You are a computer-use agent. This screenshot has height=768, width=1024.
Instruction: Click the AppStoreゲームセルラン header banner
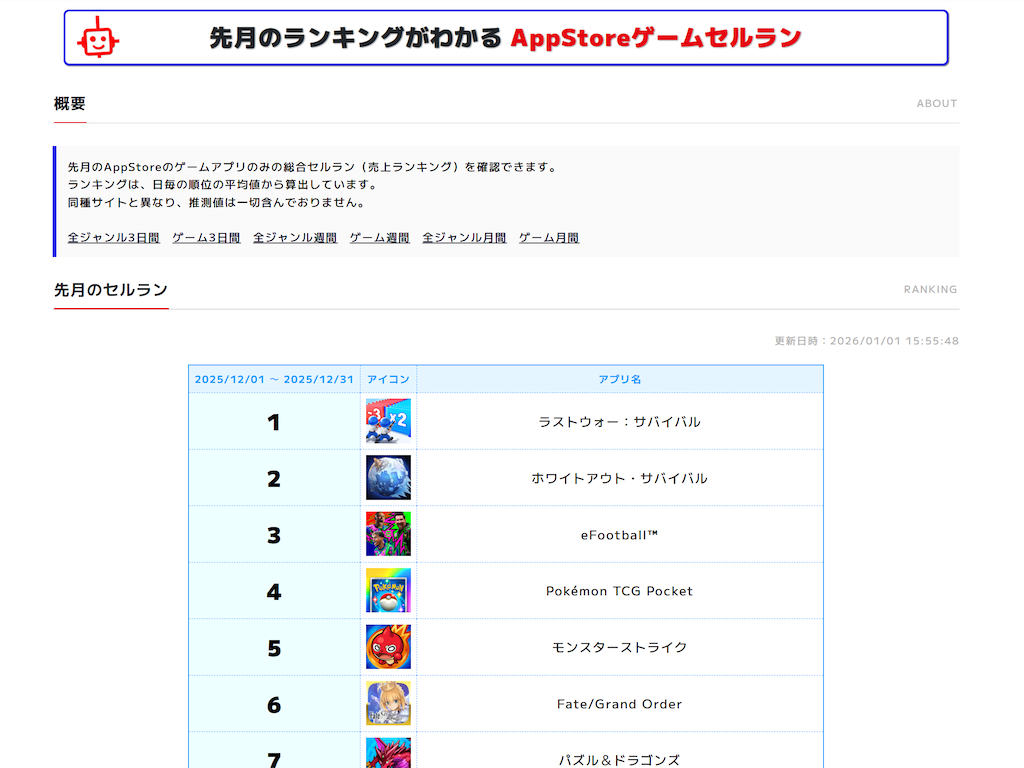506,38
